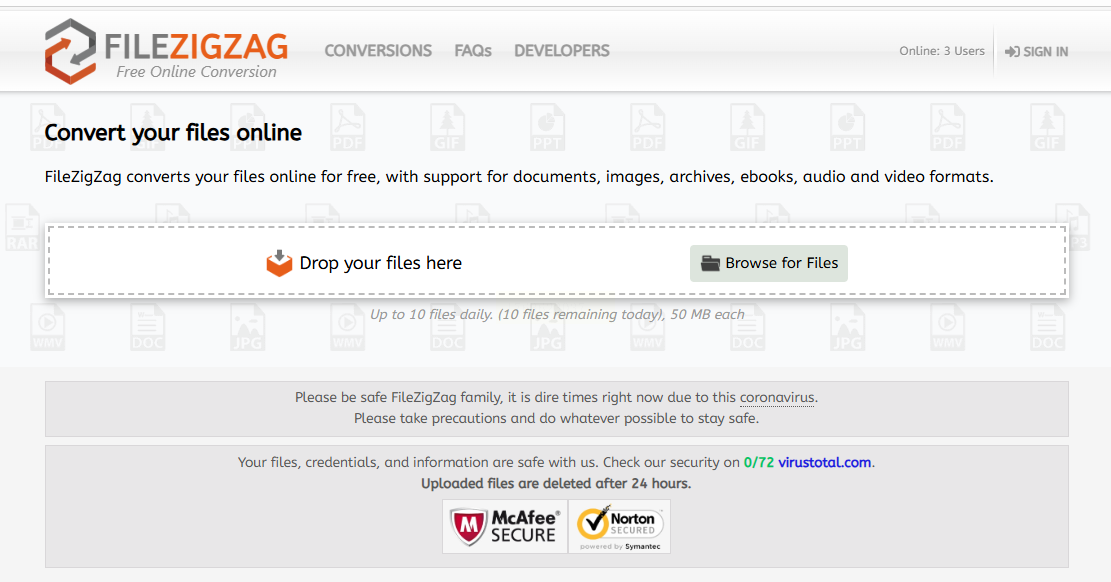
Task: Click Uploaded files are deleted after 24 hours
Action: [556, 483]
